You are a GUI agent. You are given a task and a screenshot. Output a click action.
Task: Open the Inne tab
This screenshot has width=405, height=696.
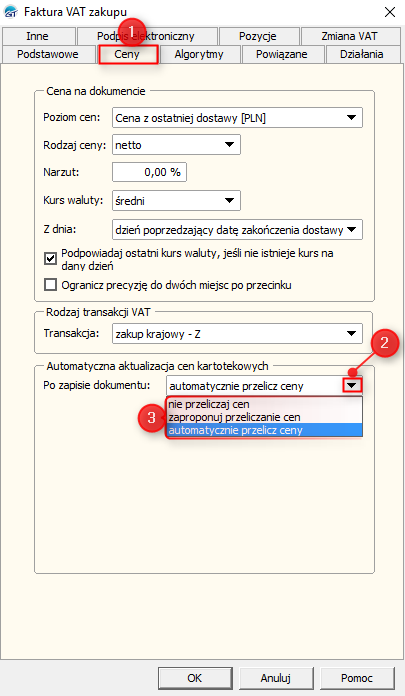pyautogui.click(x=37, y=36)
